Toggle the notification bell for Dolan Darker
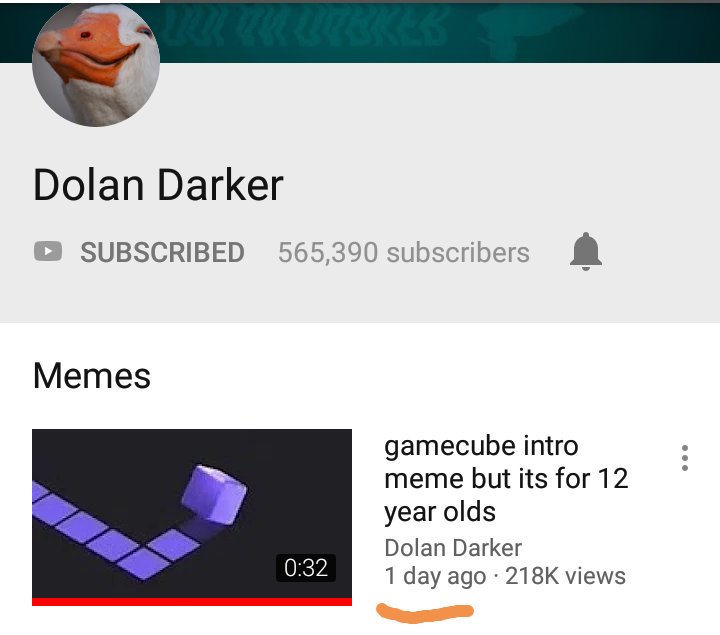The height and width of the screenshot is (635, 720). pos(585,252)
